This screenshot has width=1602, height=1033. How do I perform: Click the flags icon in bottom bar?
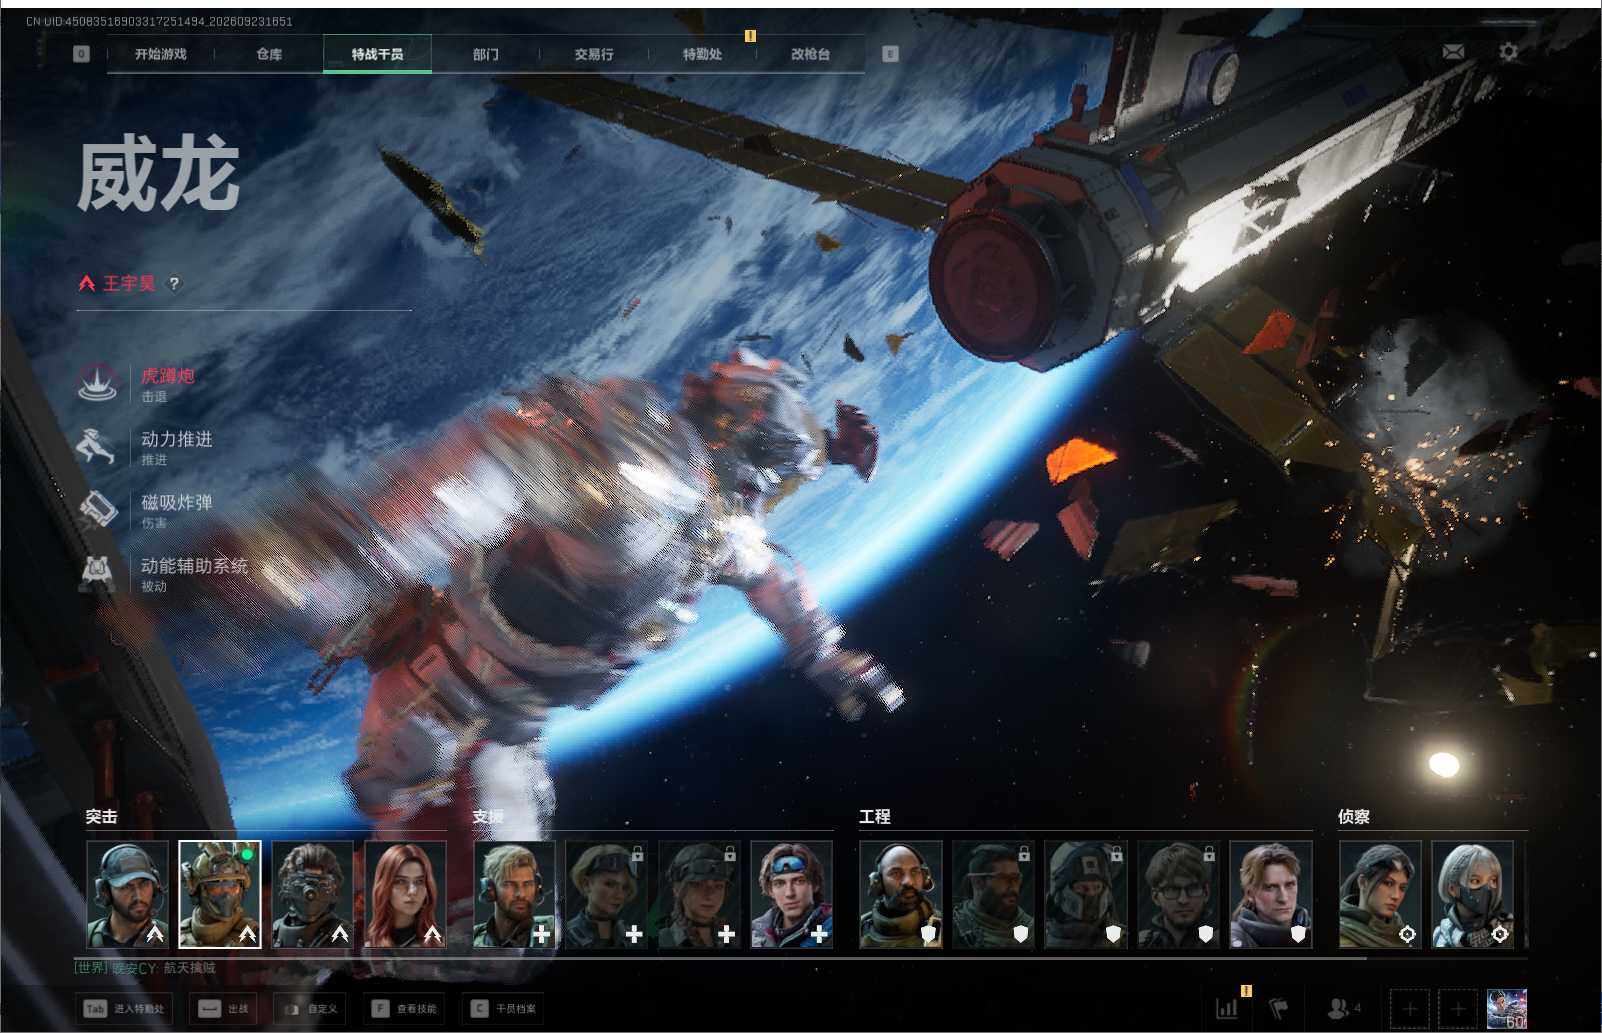(1279, 1008)
